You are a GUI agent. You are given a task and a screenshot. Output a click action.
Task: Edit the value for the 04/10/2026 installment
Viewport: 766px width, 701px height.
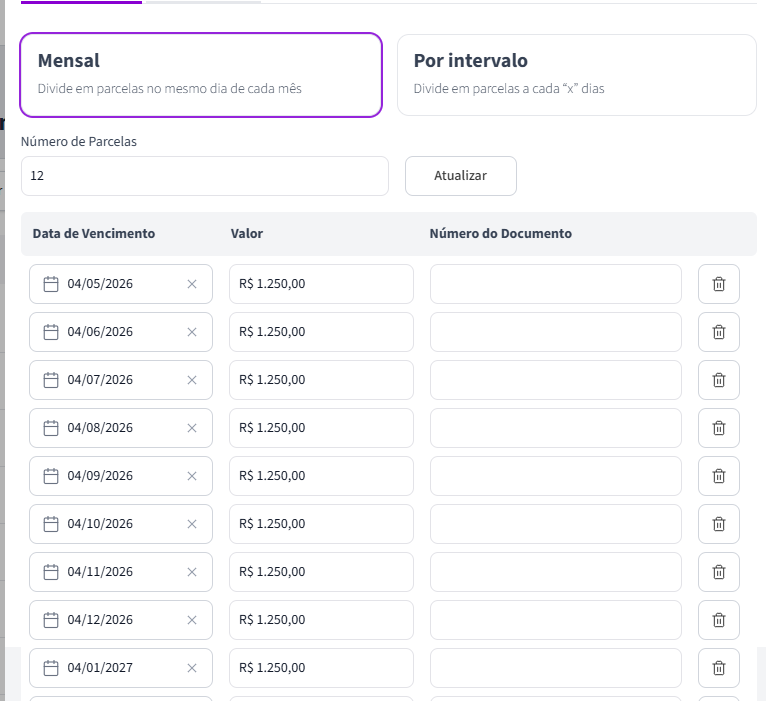coord(321,524)
